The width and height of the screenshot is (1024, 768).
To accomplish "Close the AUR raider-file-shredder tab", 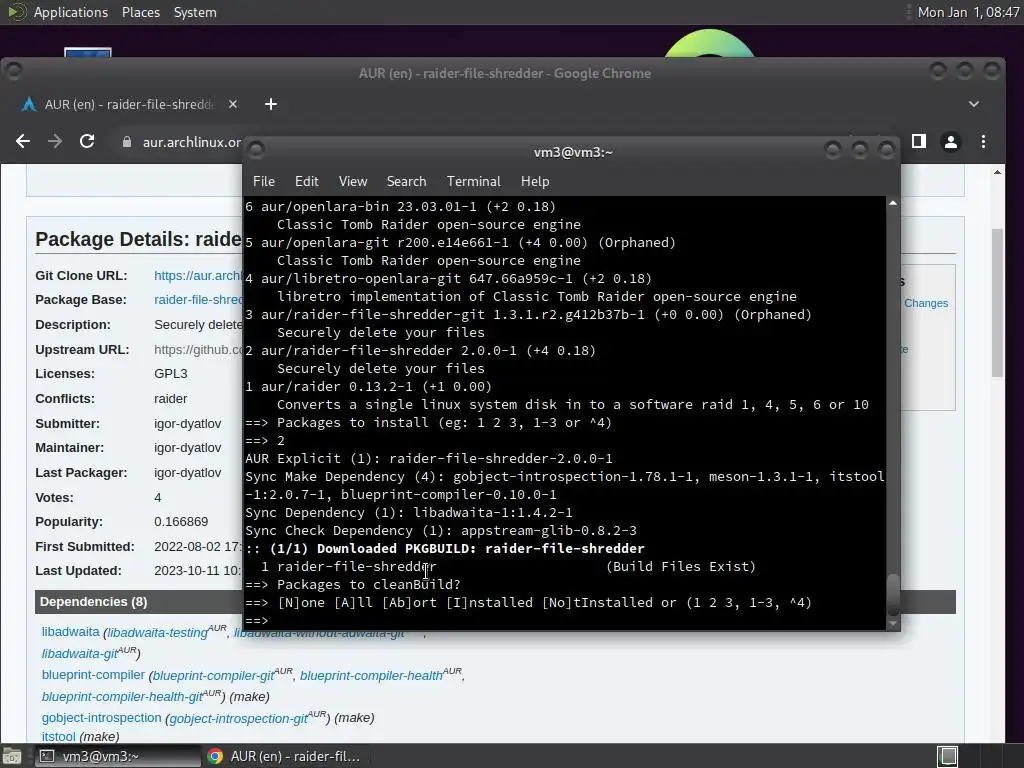I will point(233,104).
